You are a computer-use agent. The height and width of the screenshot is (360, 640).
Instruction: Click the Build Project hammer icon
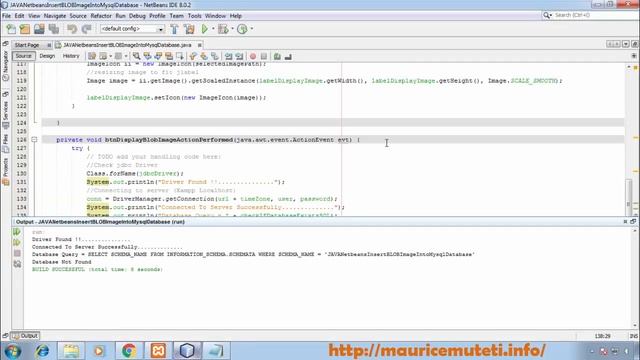tap(174, 29)
